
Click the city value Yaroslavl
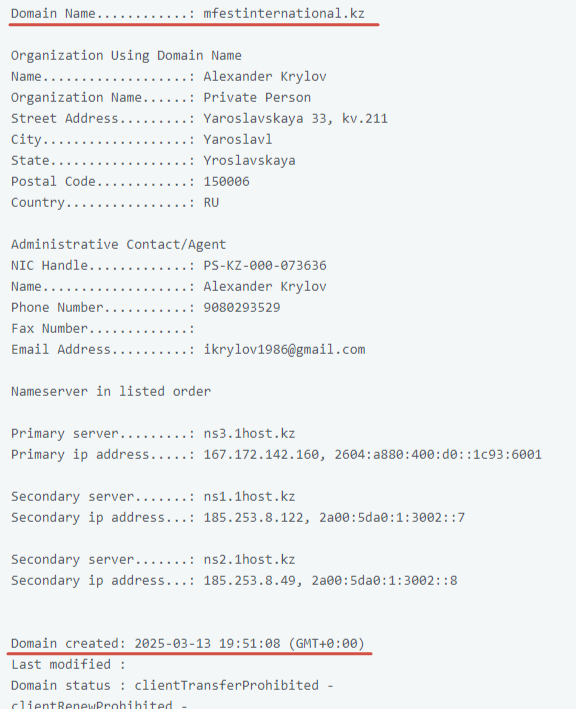pyautogui.click(x=238, y=139)
